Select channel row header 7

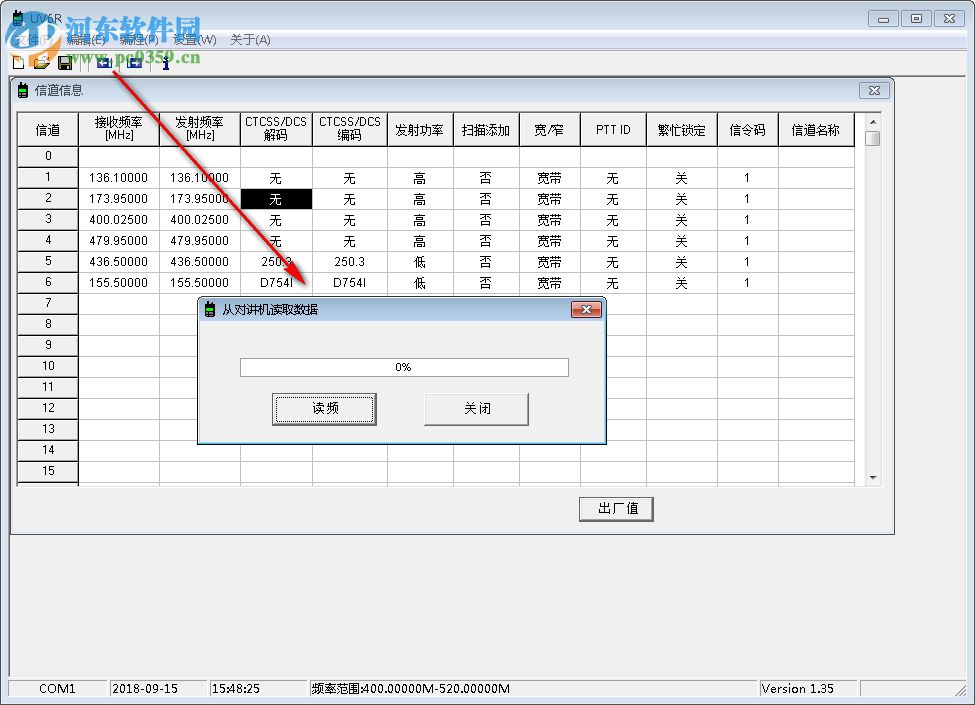click(48, 303)
